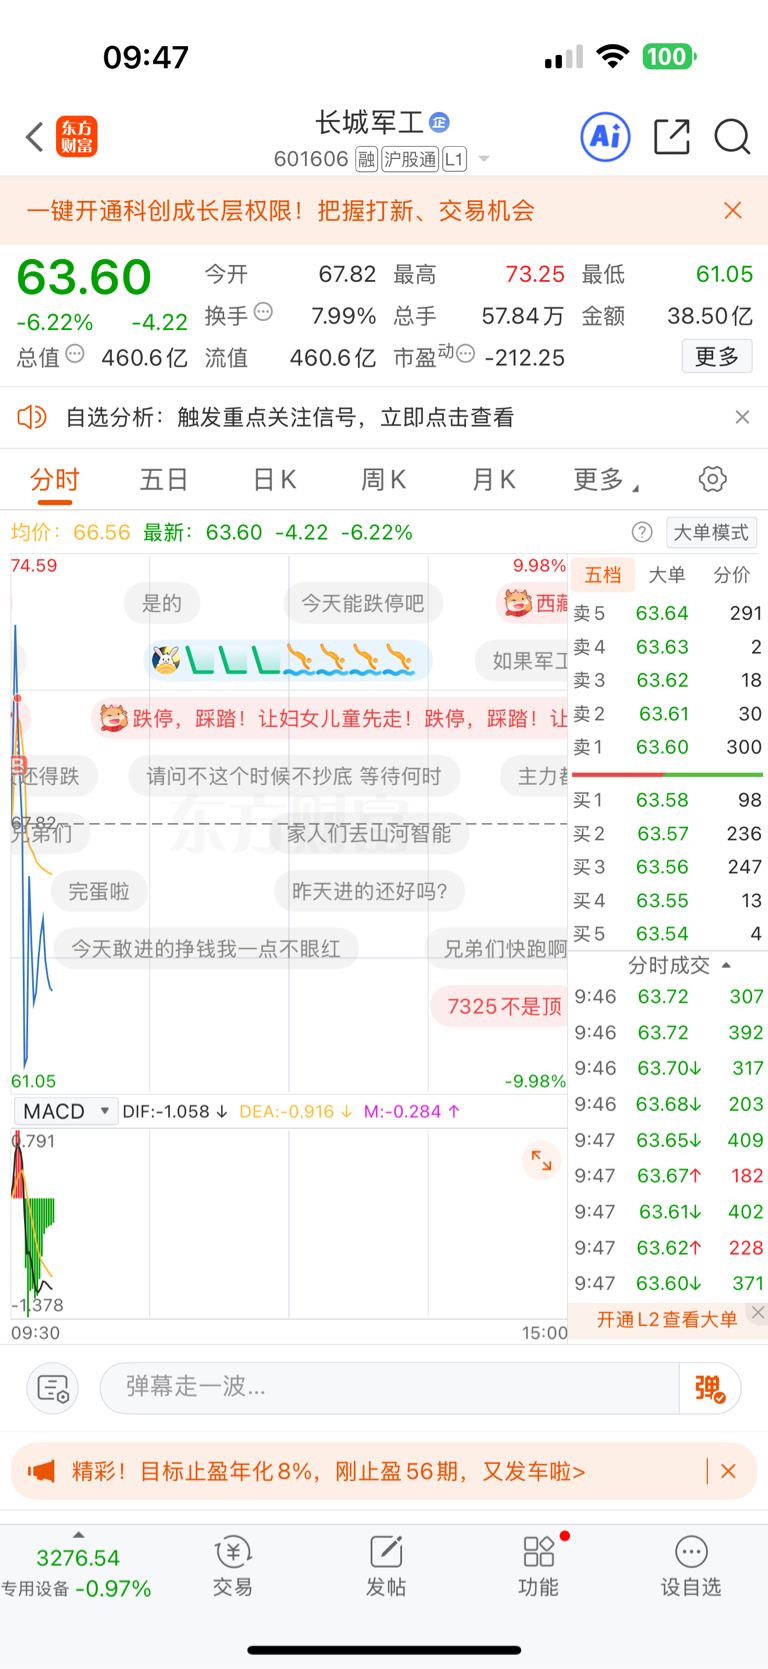Open stock search magnifier
The width and height of the screenshot is (768, 1669).
[x=732, y=136]
